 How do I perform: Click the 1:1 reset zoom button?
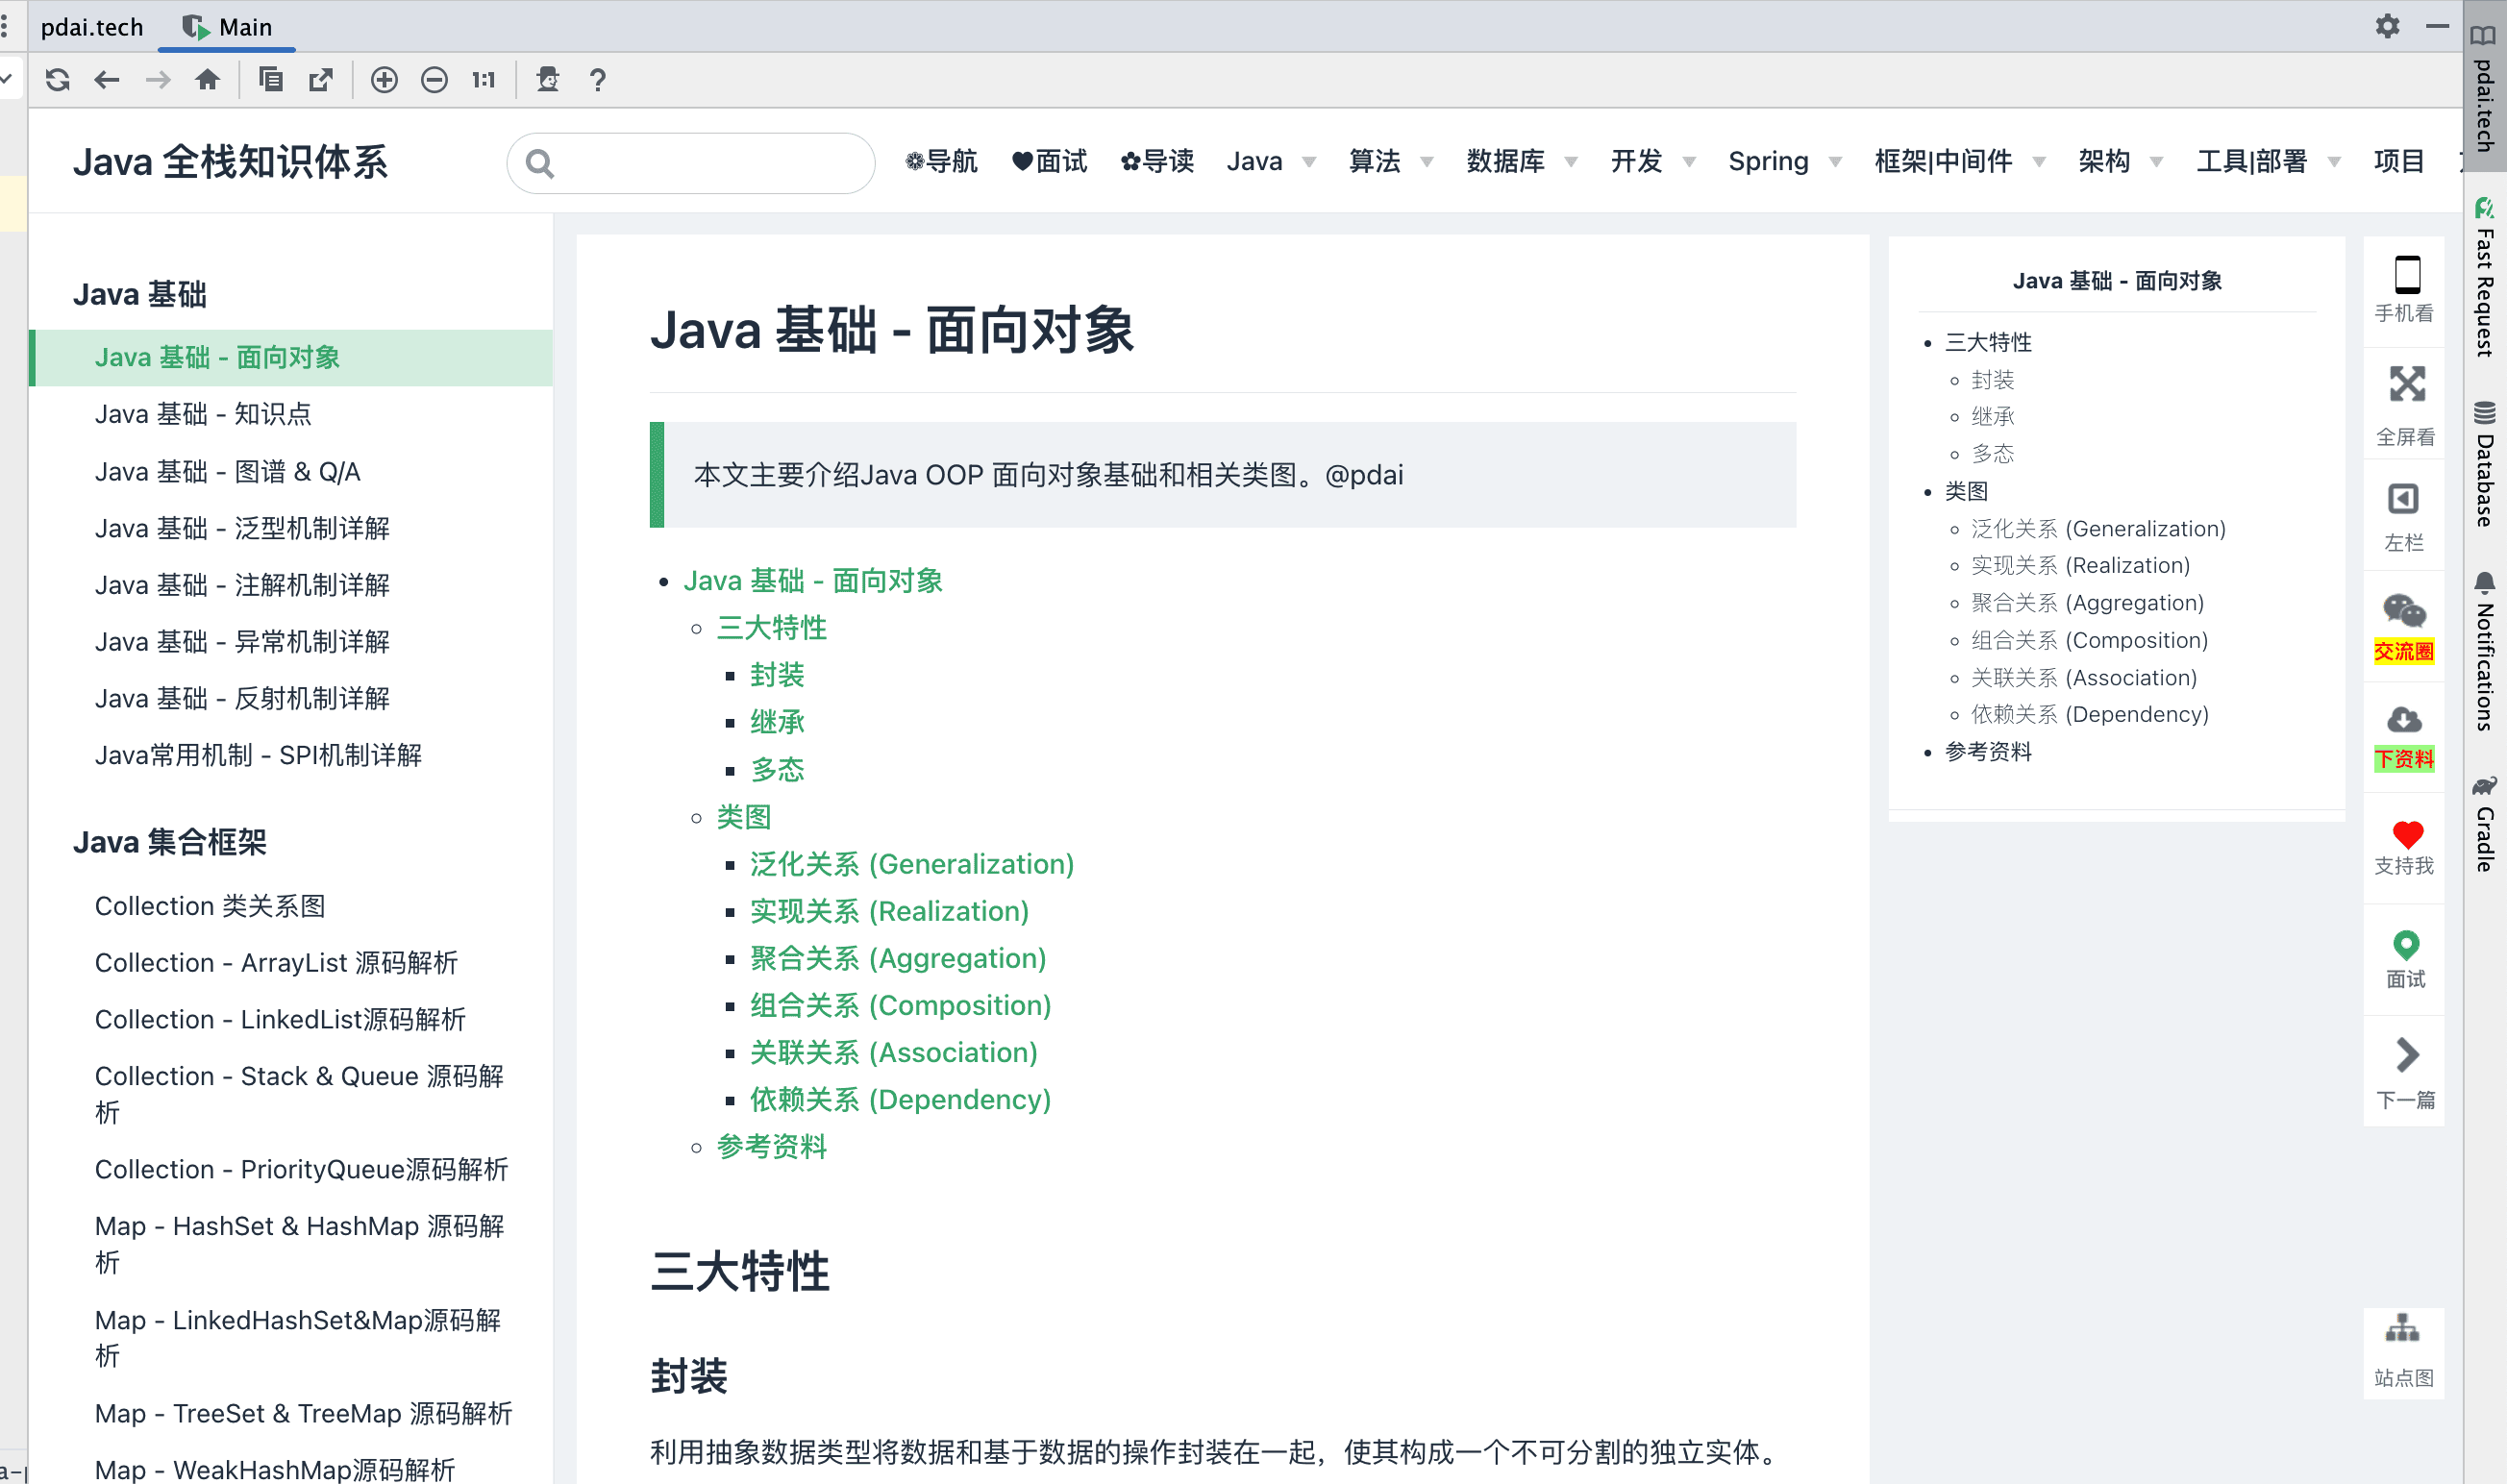coord(484,80)
